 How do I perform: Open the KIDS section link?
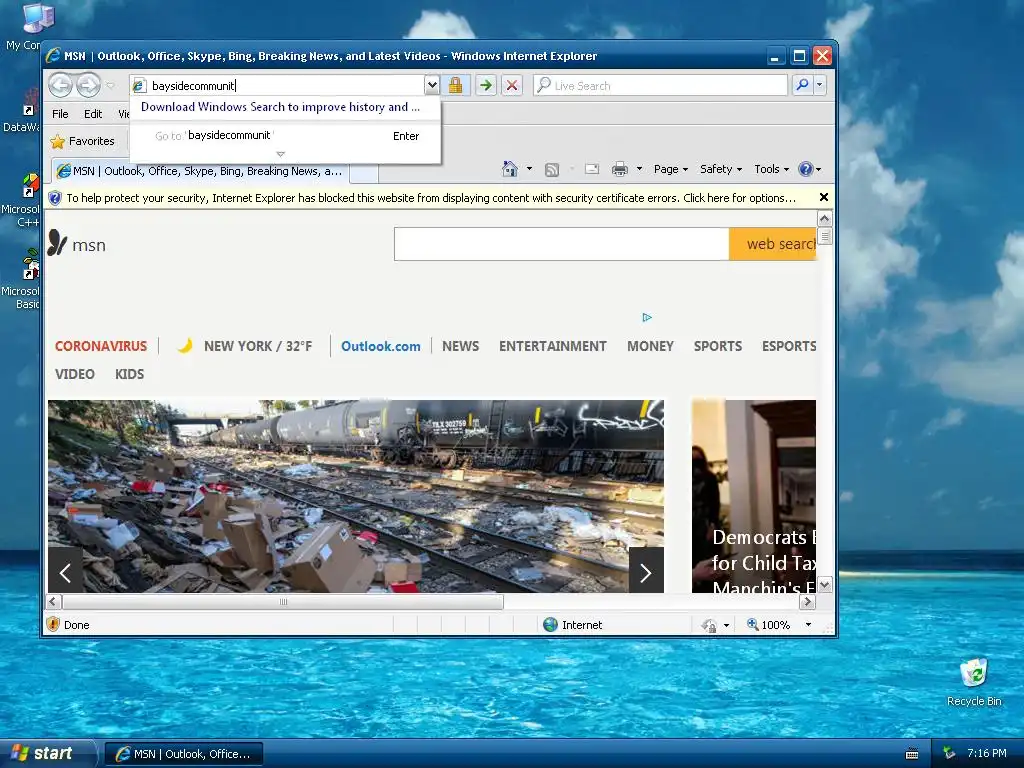pyautogui.click(x=129, y=374)
